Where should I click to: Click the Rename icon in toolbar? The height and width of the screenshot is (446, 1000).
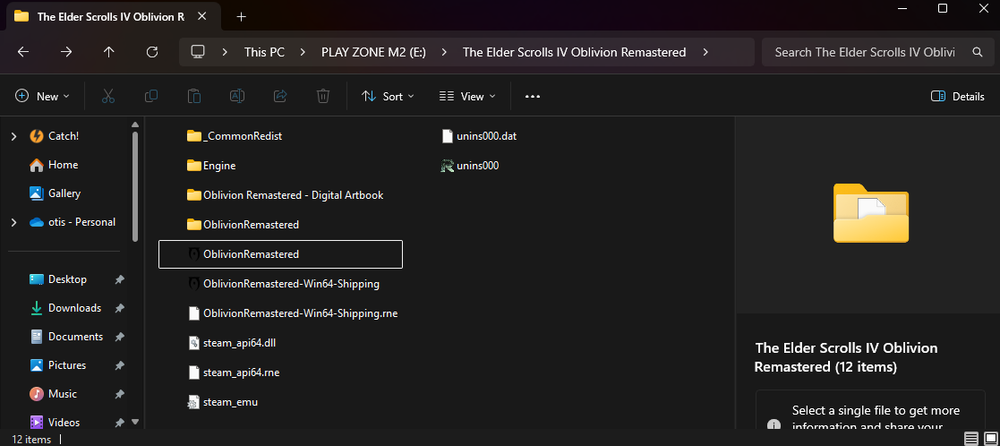pos(237,96)
